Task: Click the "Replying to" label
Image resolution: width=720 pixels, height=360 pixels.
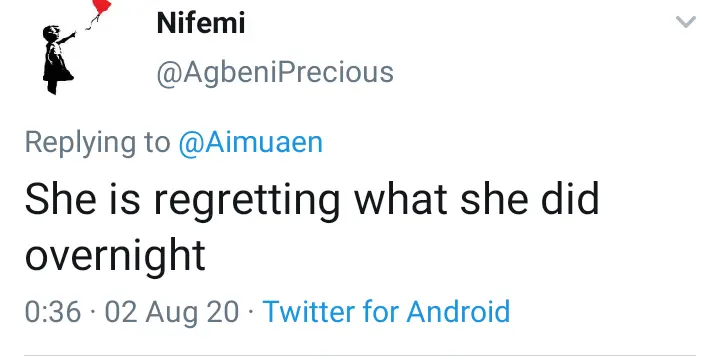Action: point(97,143)
